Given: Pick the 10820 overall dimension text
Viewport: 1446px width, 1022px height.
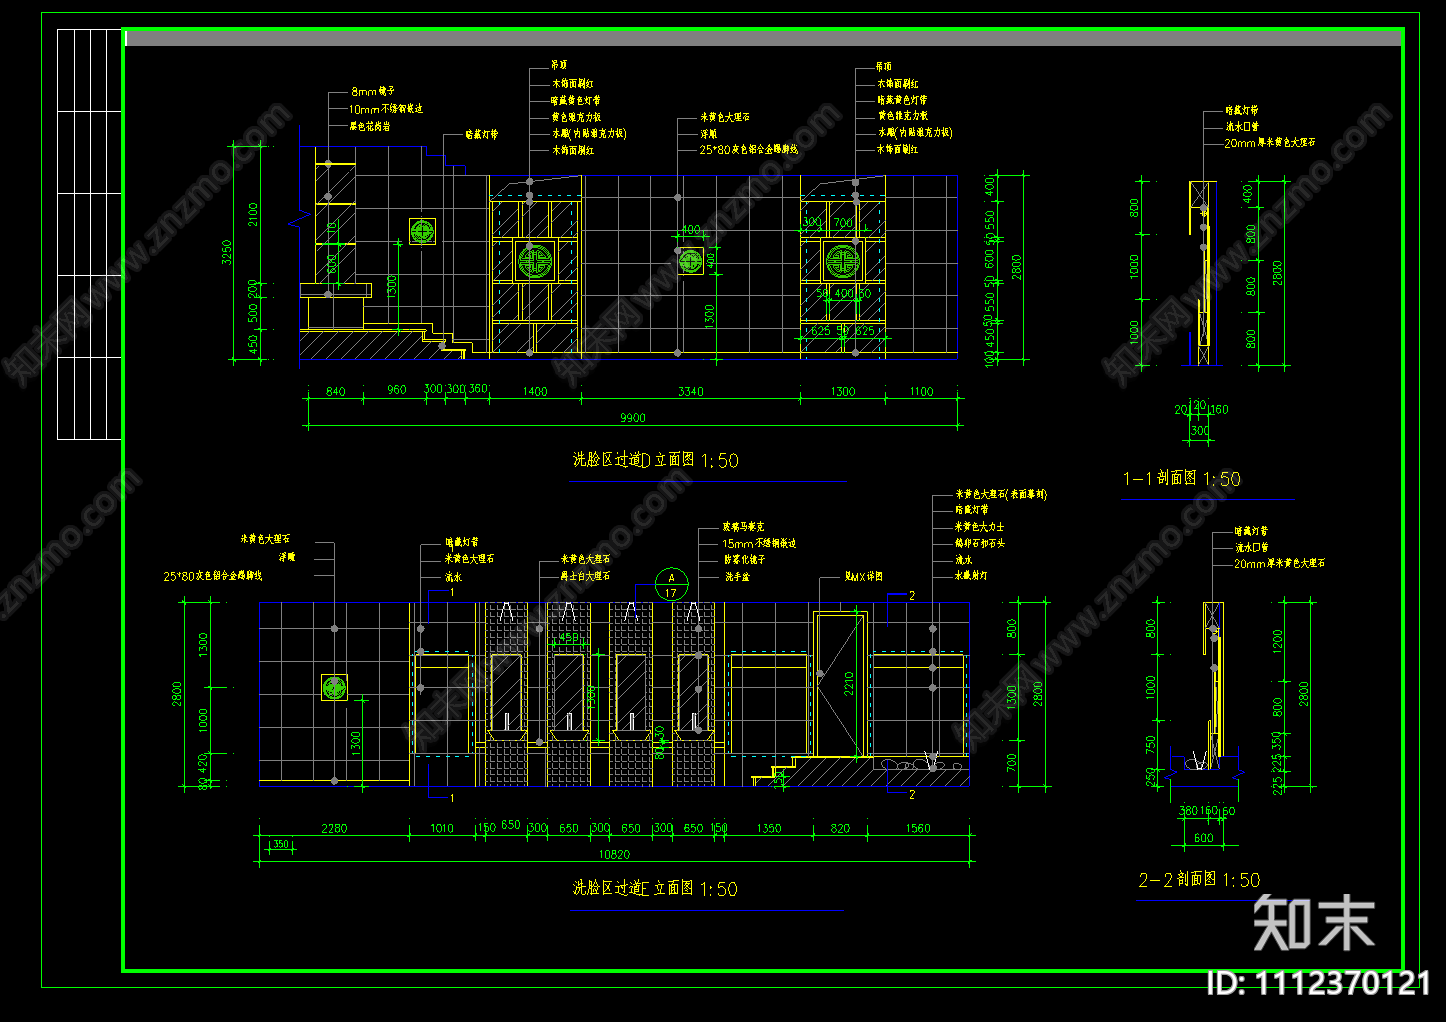Looking at the screenshot, I should click(614, 855).
